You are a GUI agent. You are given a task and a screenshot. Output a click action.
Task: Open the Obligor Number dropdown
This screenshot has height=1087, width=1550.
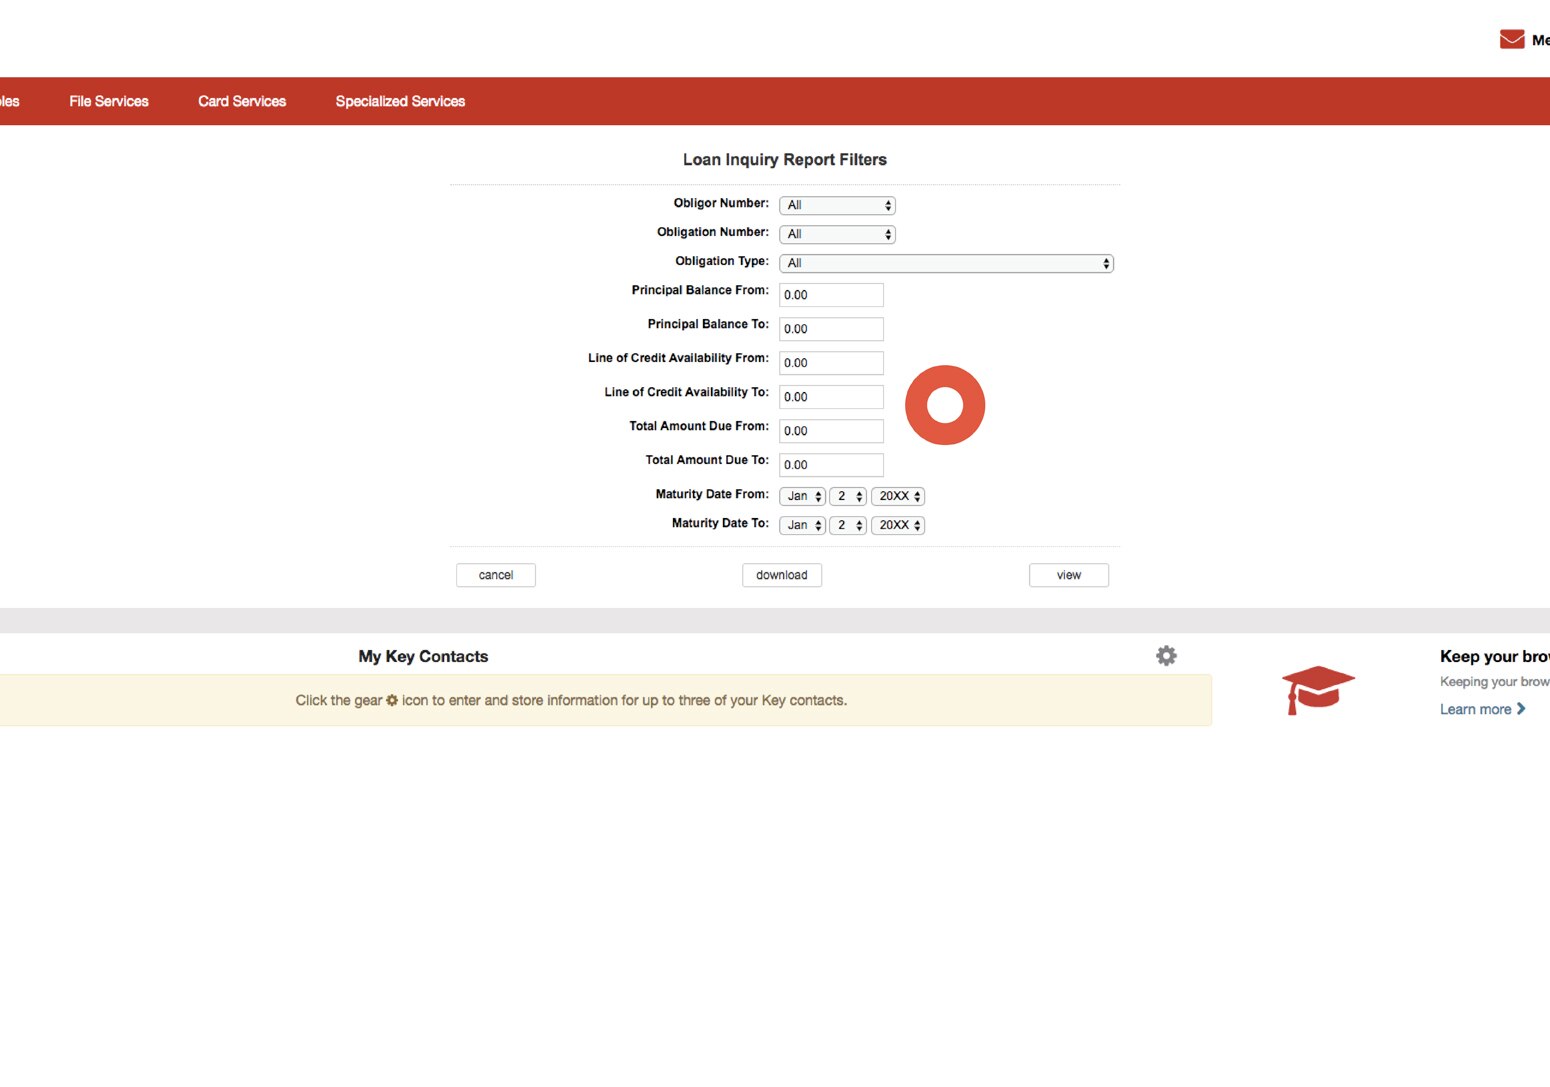pos(837,205)
